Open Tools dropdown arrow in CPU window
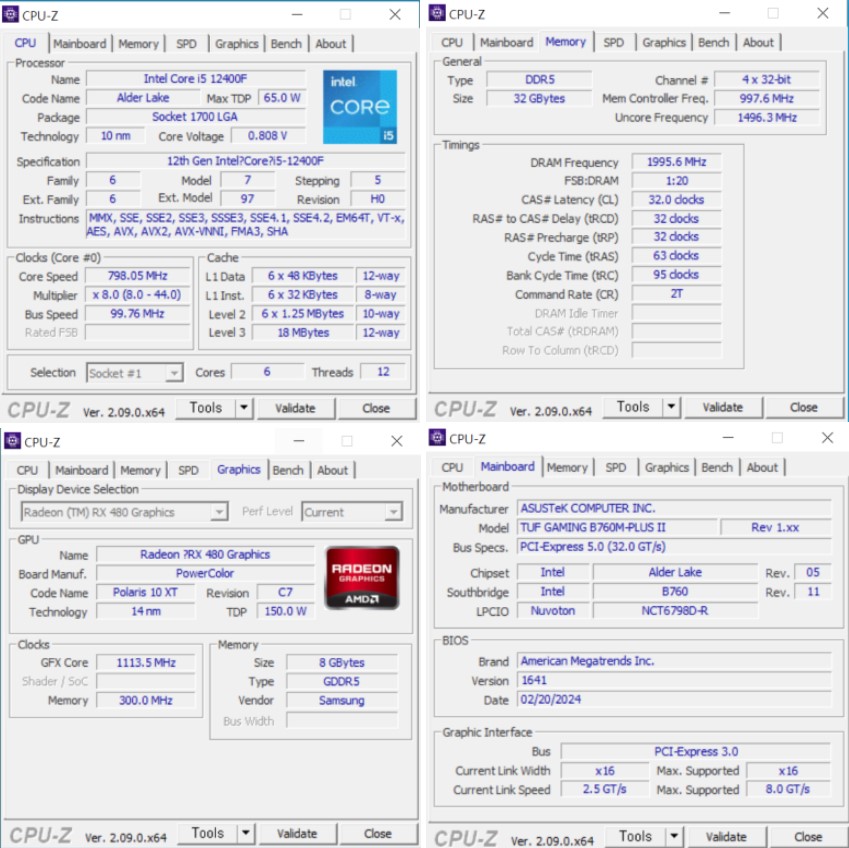 point(244,408)
